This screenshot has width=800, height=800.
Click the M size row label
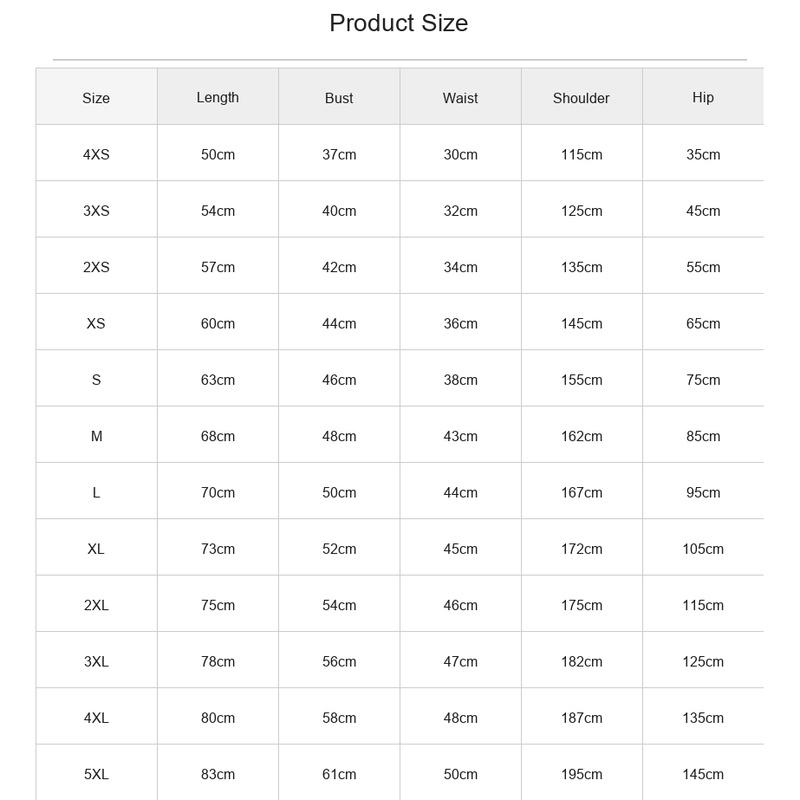(x=96, y=436)
